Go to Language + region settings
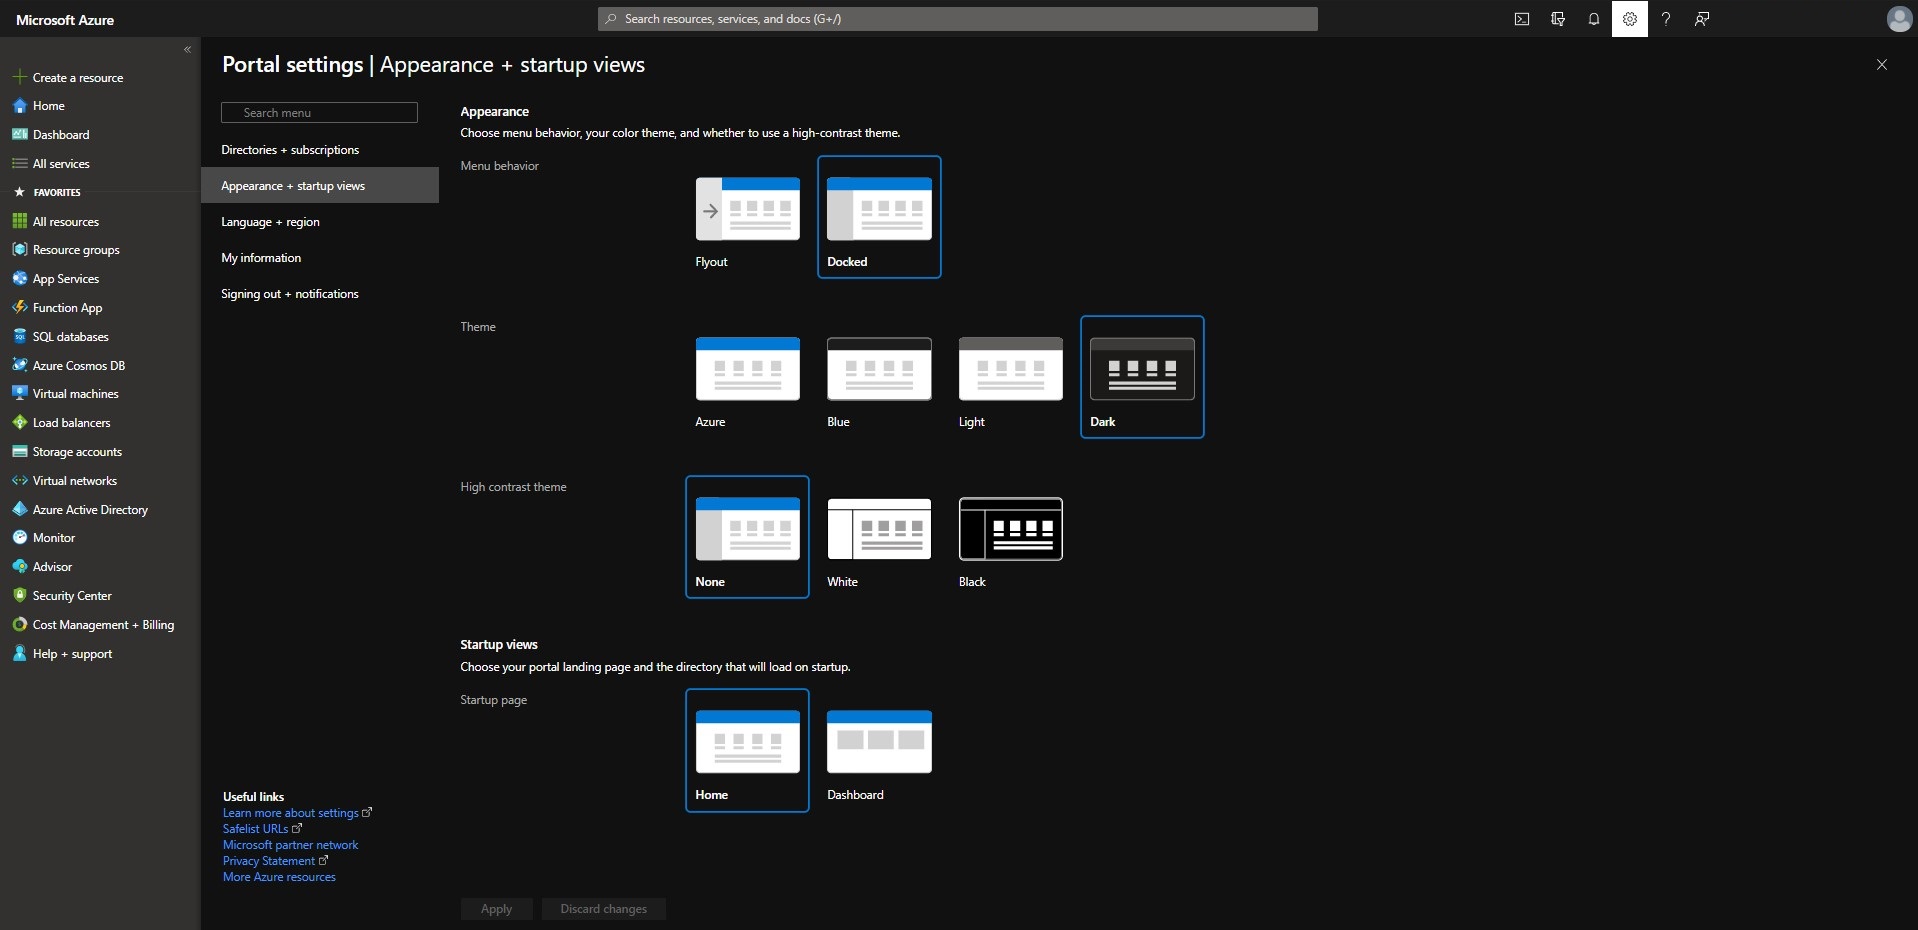1918x930 pixels. pyautogui.click(x=270, y=222)
